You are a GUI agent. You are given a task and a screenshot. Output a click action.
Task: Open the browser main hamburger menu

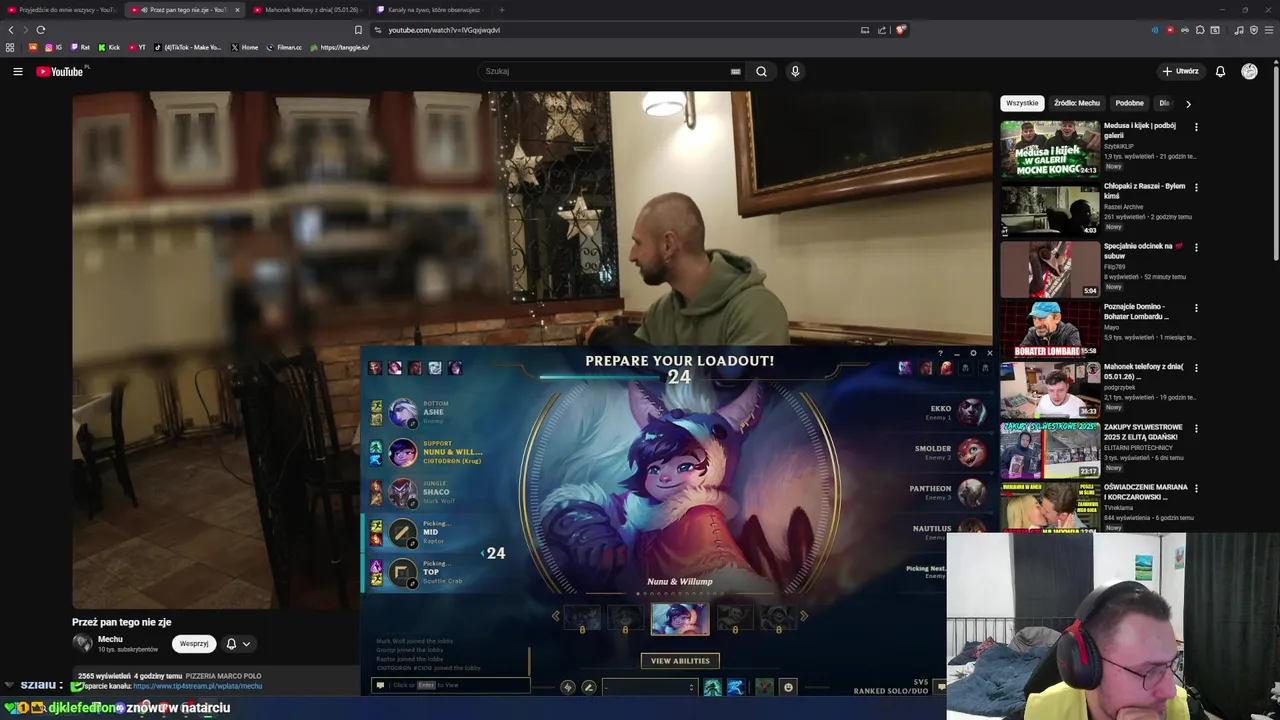(x=1268, y=30)
